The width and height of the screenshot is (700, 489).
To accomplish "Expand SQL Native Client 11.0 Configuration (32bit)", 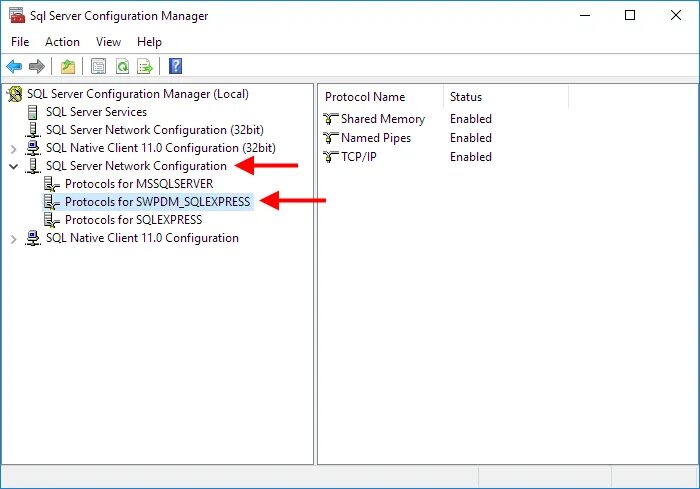I will 13,148.
